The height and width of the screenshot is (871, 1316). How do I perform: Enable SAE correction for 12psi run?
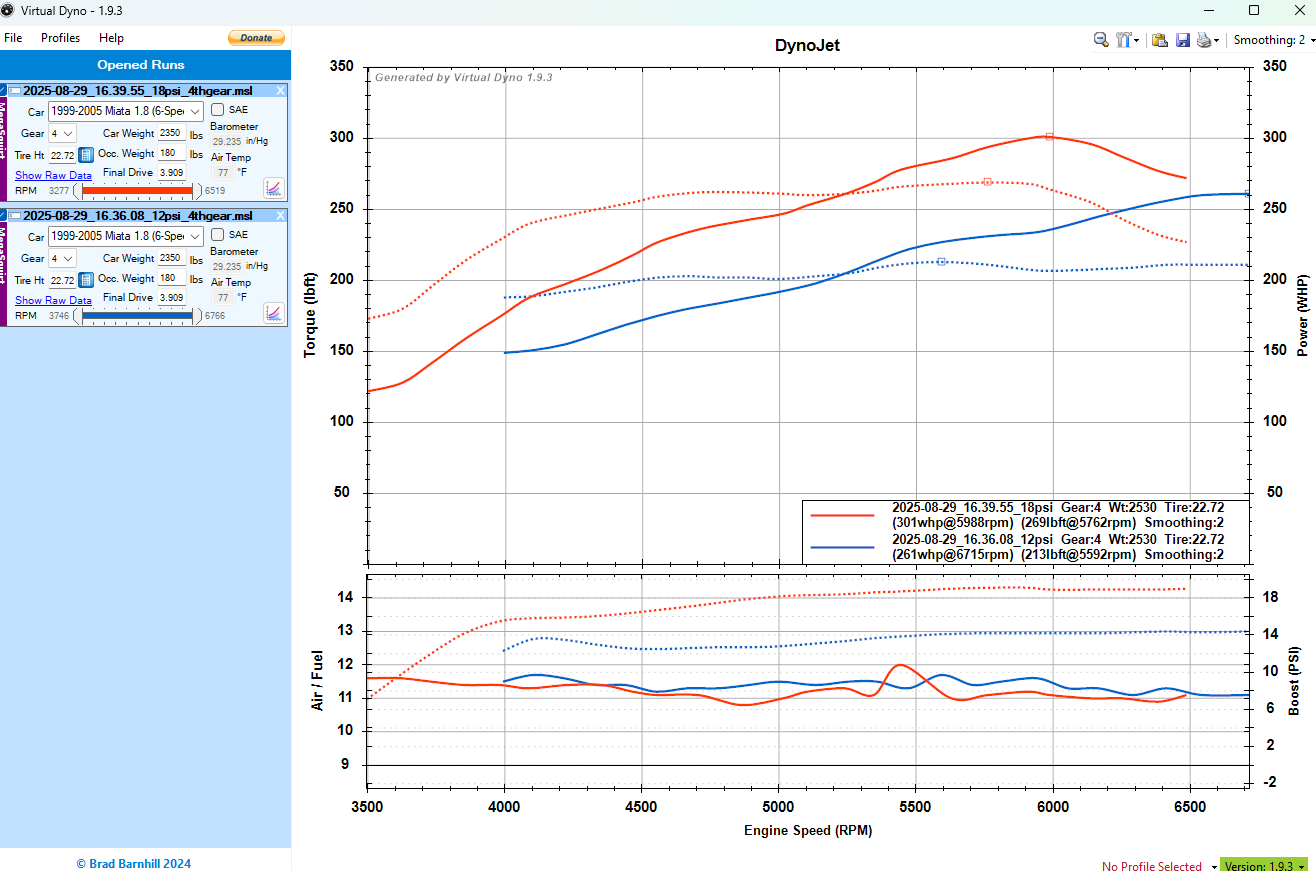tap(218, 235)
